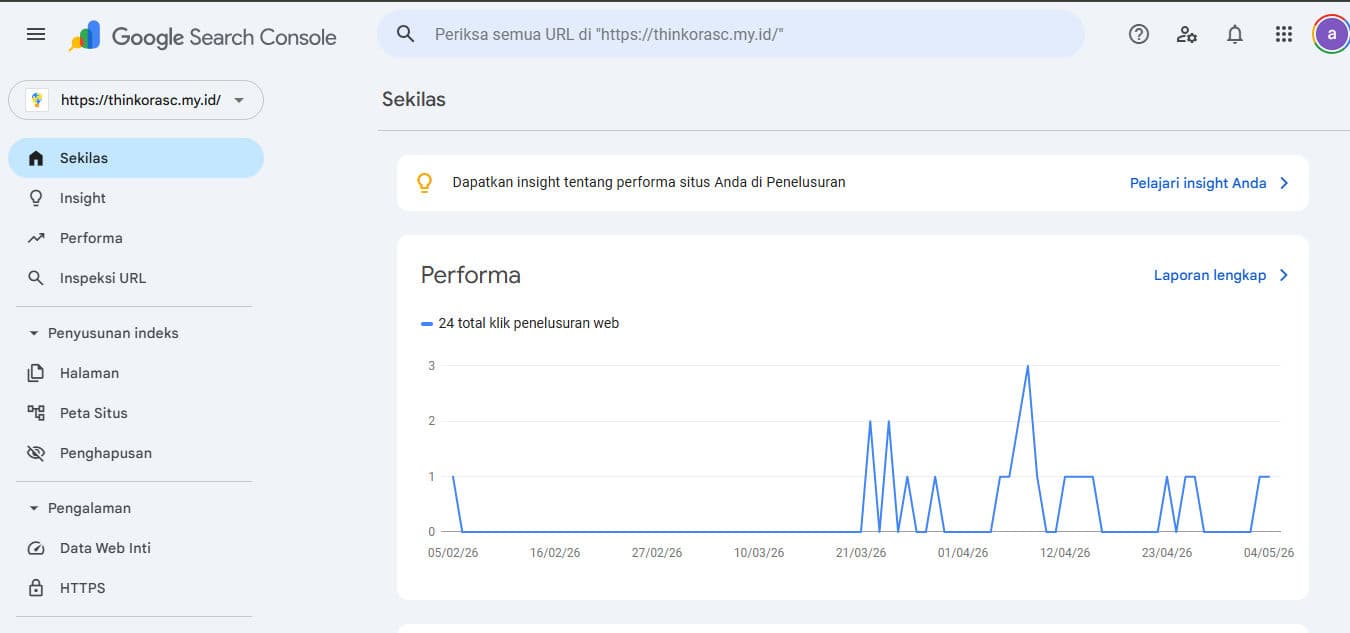Open Insight from the sidebar
This screenshot has width=1350, height=633.
point(136,198)
